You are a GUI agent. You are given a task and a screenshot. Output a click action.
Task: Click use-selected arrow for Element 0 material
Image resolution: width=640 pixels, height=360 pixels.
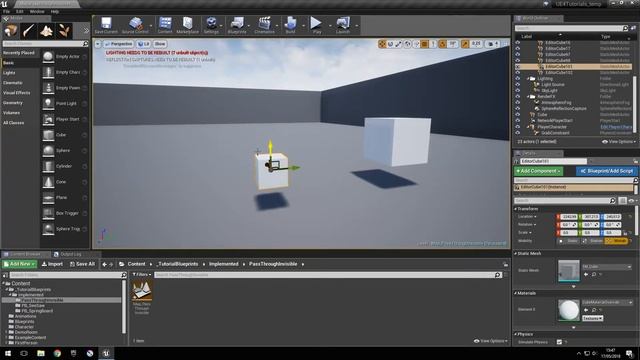(x=586, y=310)
